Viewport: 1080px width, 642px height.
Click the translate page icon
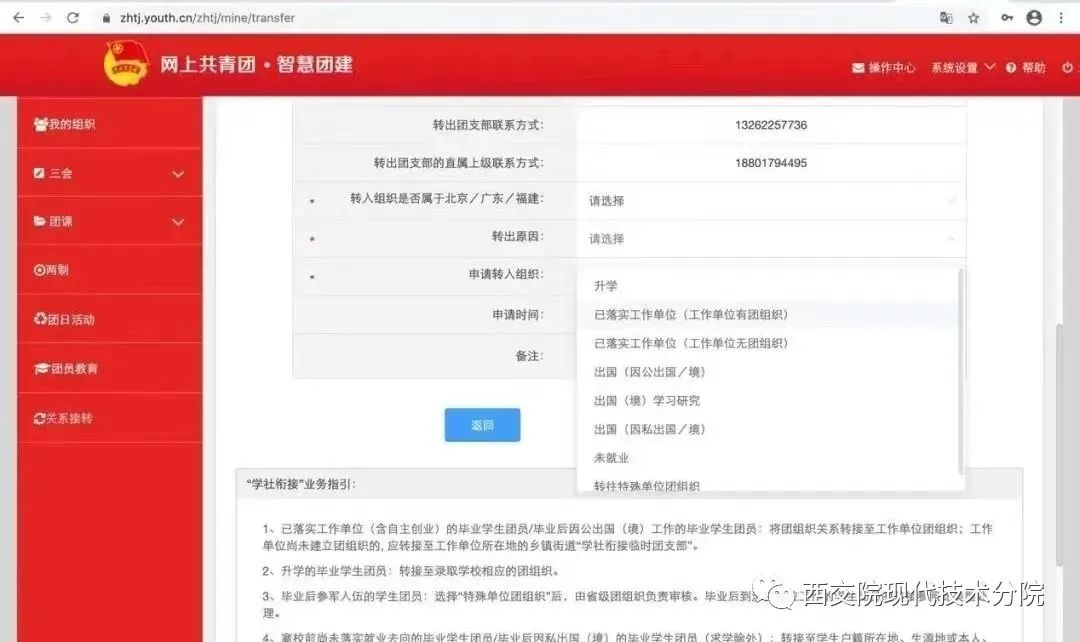pos(945,18)
